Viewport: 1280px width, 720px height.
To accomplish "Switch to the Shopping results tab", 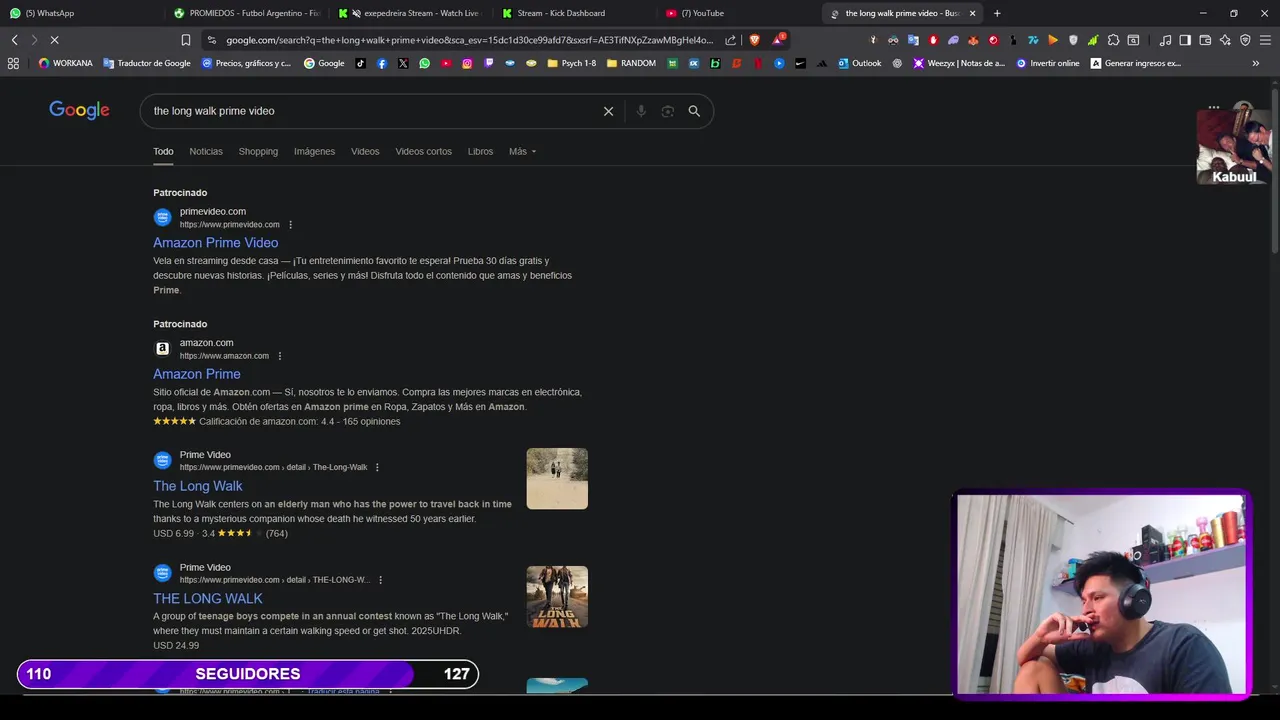I will tap(258, 151).
